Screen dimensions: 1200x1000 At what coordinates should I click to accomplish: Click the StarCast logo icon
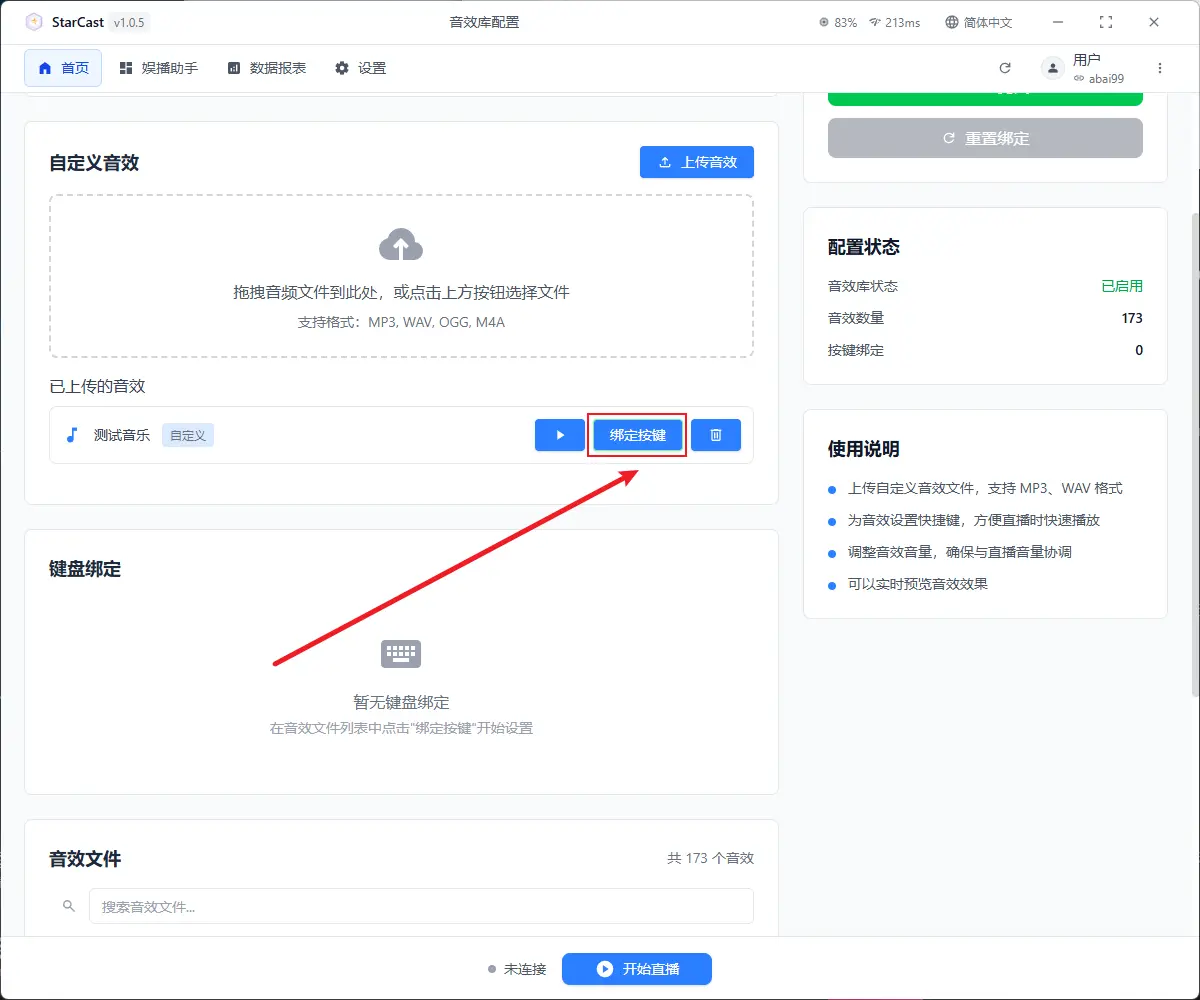pos(34,22)
